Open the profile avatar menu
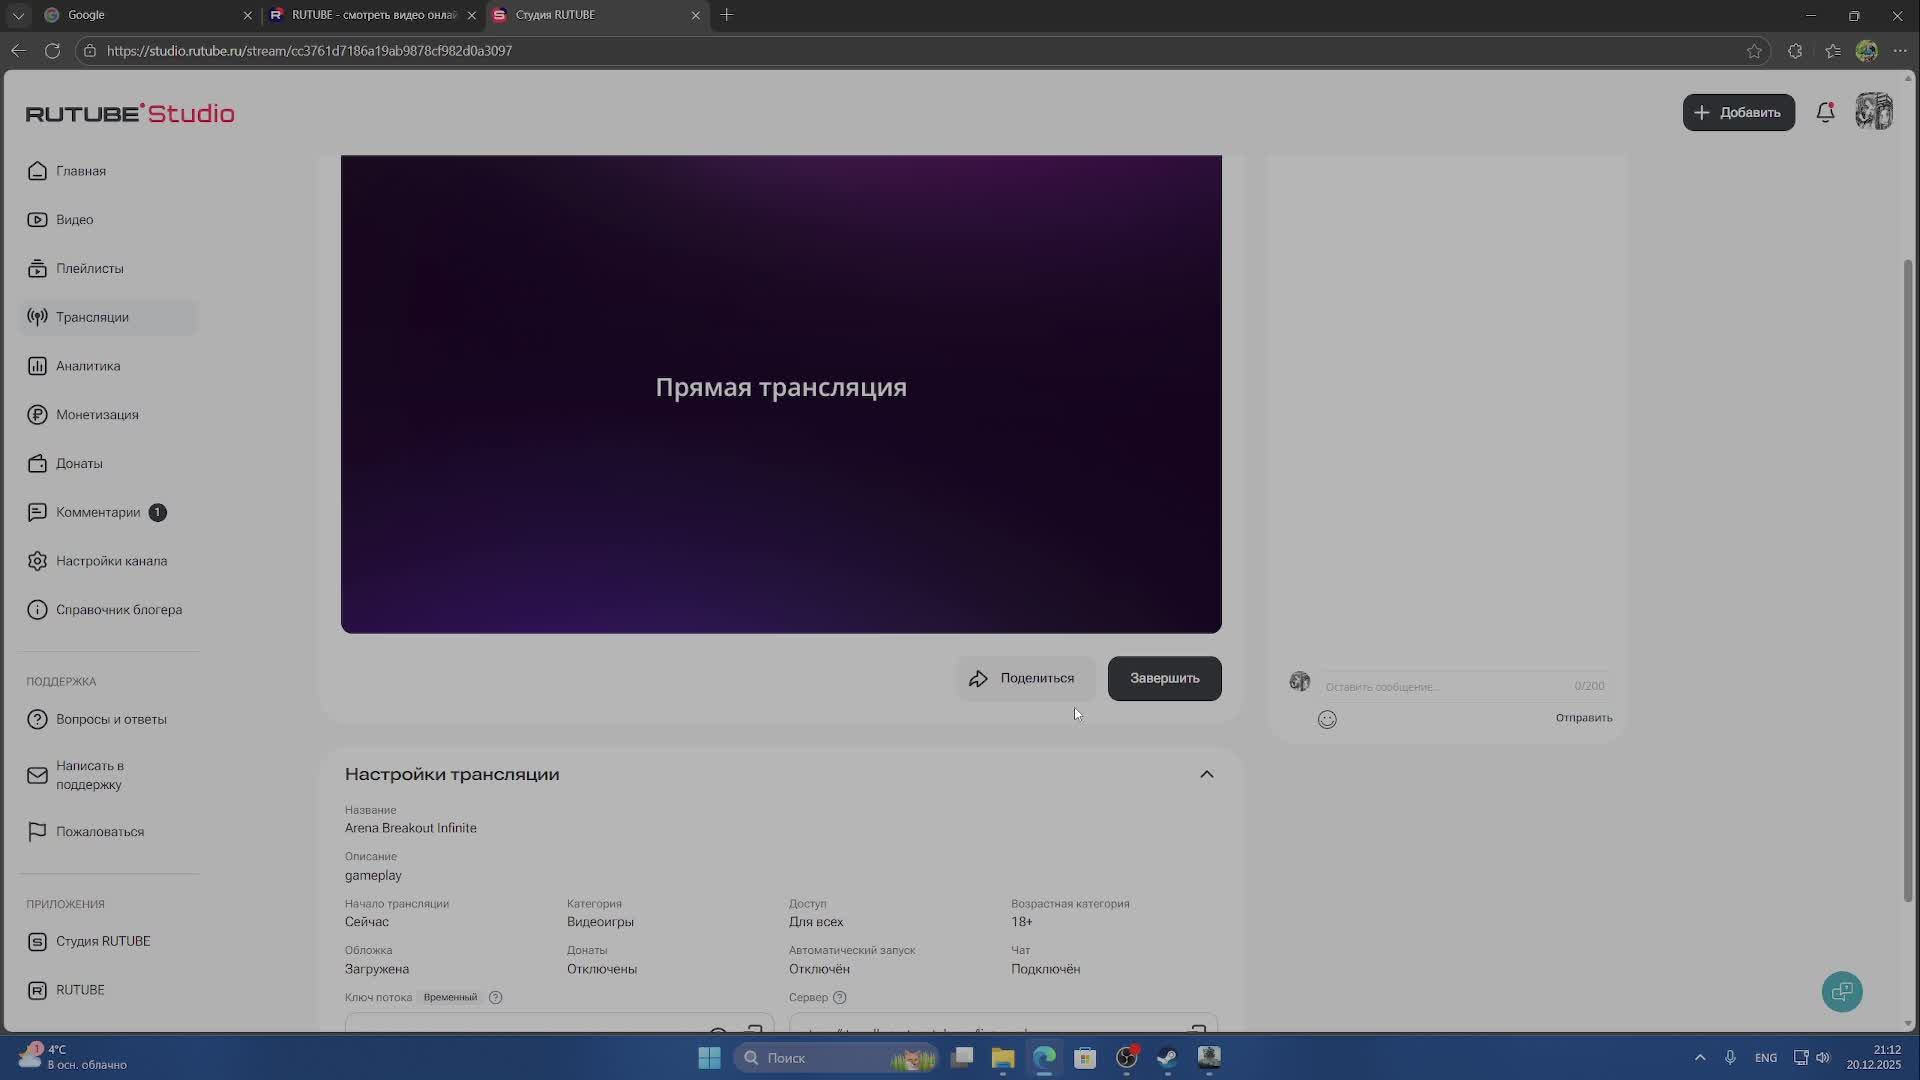The height and width of the screenshot is (1080, 1920). (x=1873, y=112)
